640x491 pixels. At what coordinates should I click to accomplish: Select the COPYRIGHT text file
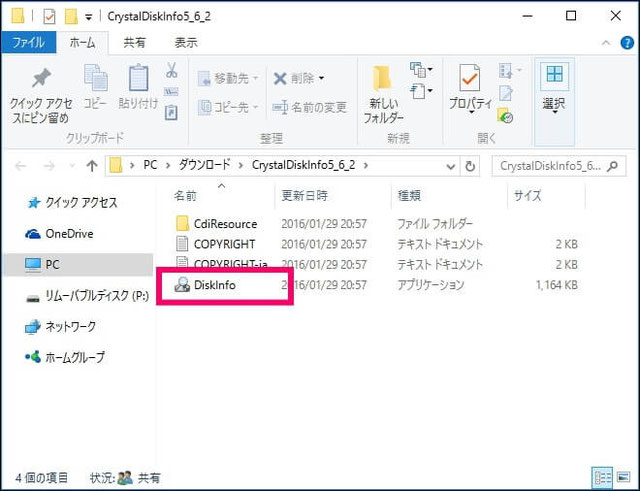coord(215,244)
